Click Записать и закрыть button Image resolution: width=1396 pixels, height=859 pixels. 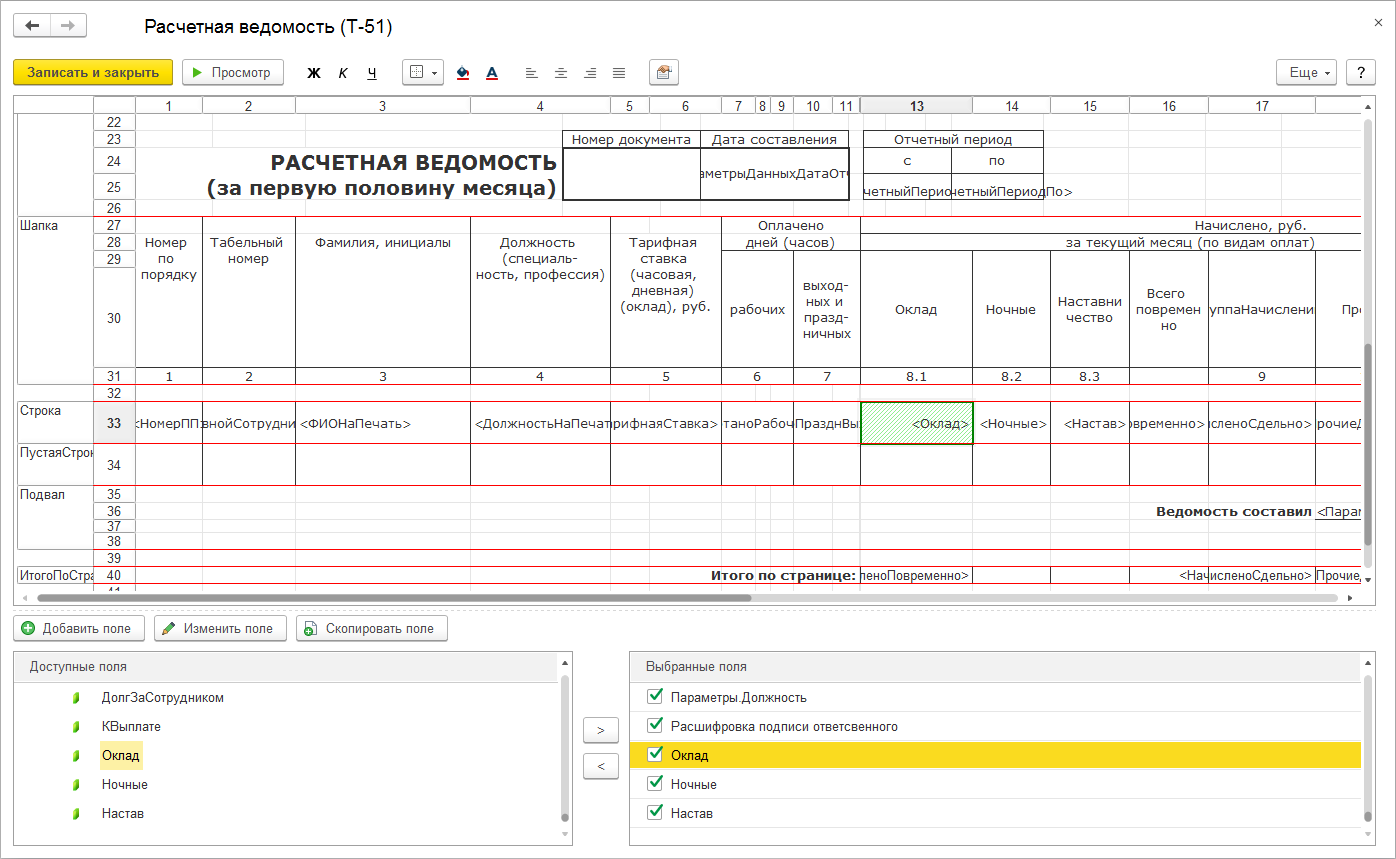(93, 73)
